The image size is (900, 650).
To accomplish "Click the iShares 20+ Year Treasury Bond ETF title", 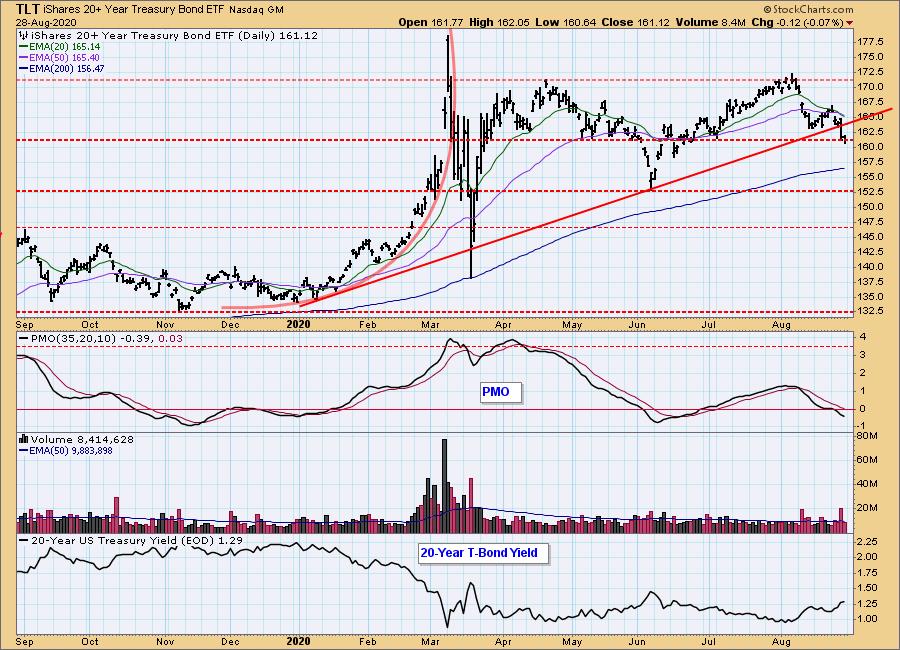I will tap(134, 9).
